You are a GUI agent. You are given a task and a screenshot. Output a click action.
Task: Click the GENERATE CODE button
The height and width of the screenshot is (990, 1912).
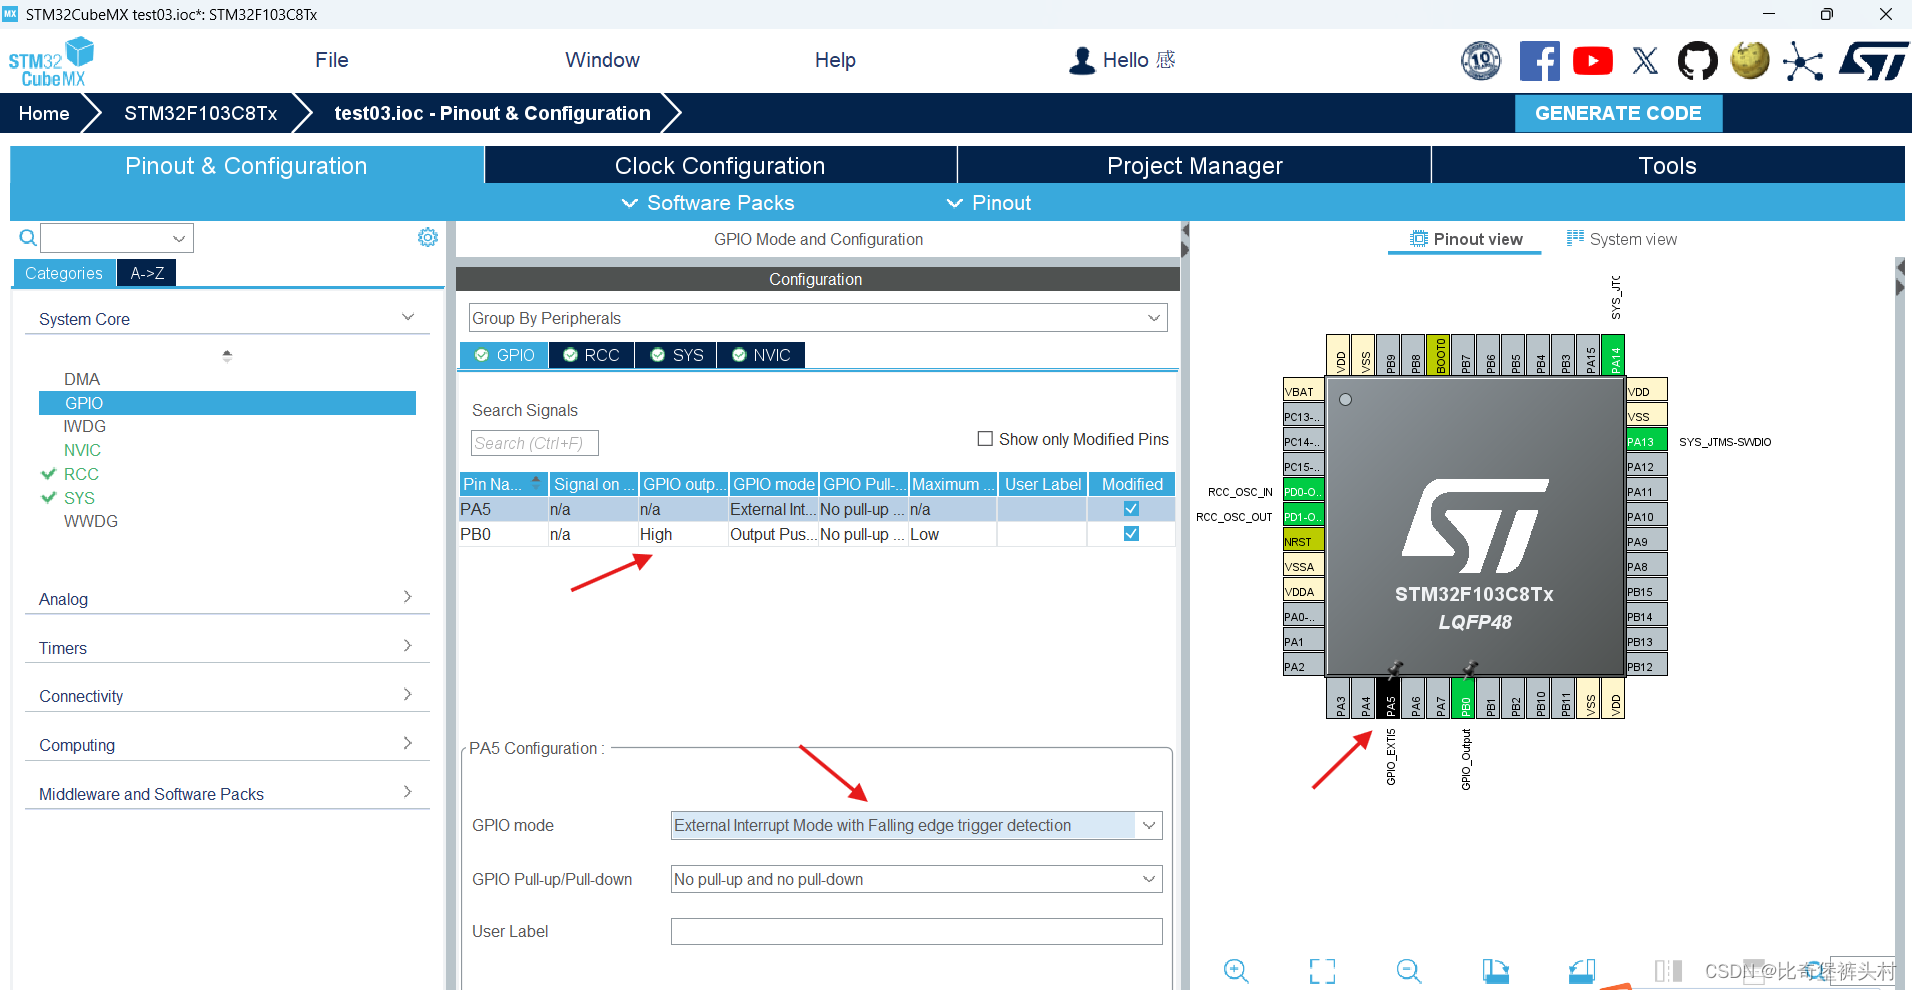pyautogui.click(x=1618, y=113)
